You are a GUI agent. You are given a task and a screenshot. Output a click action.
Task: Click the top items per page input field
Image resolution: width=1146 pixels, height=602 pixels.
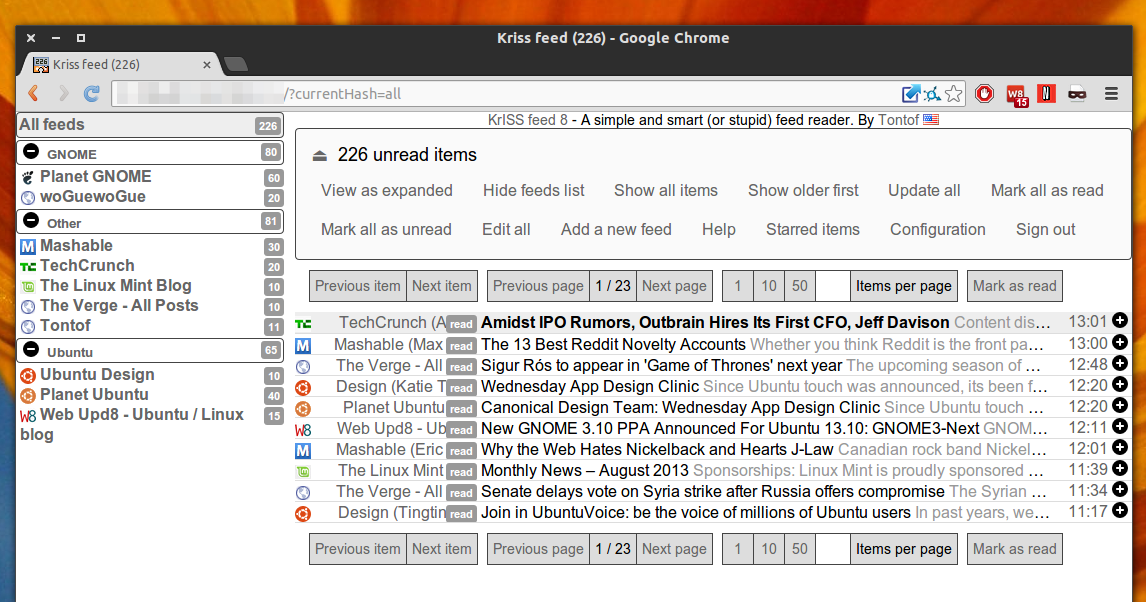tap(832, 286)
